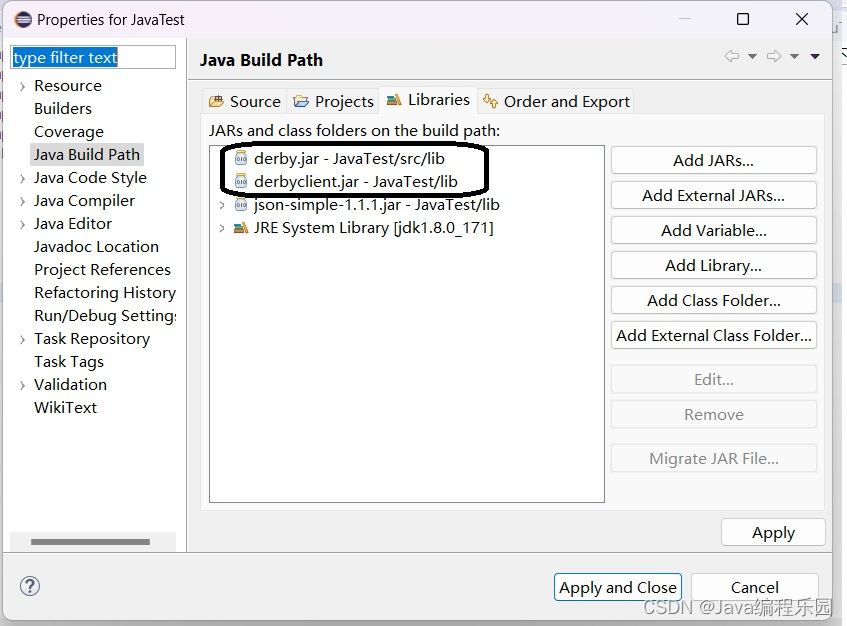Expand the Java Editor node
The image size is (847, 626).
point(22,224)
